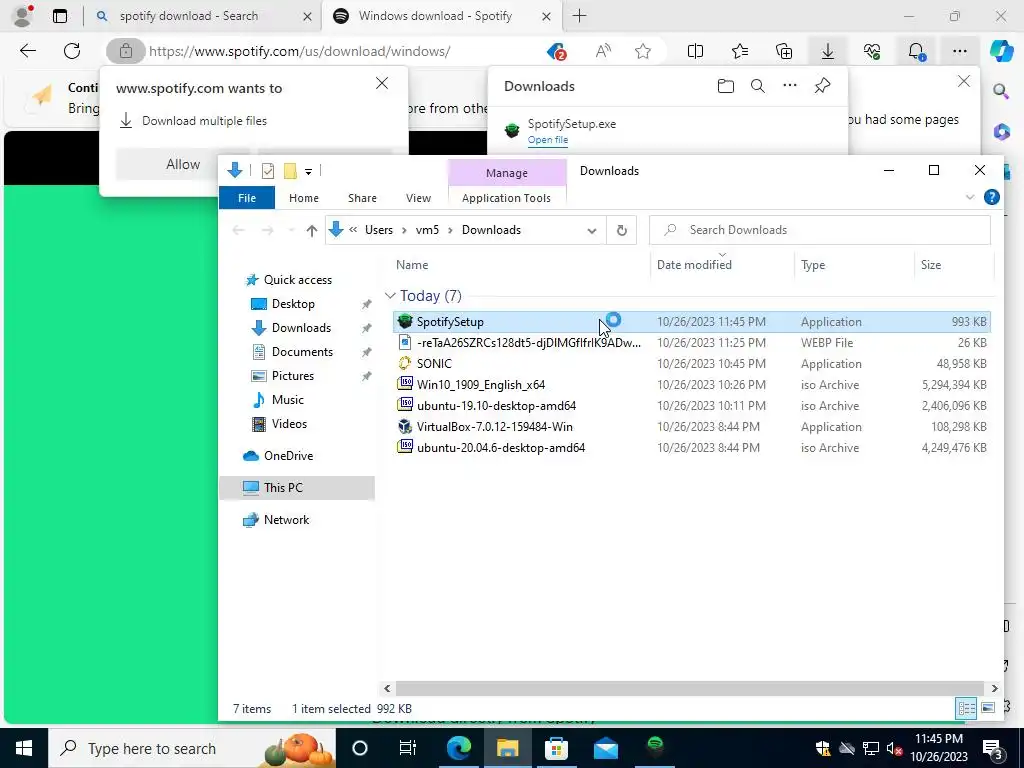Select Pictures in navigation pane
Image resolution: width=1024 pixels, height=768 pixels.
pyautogui.click(x=293, y=376)
